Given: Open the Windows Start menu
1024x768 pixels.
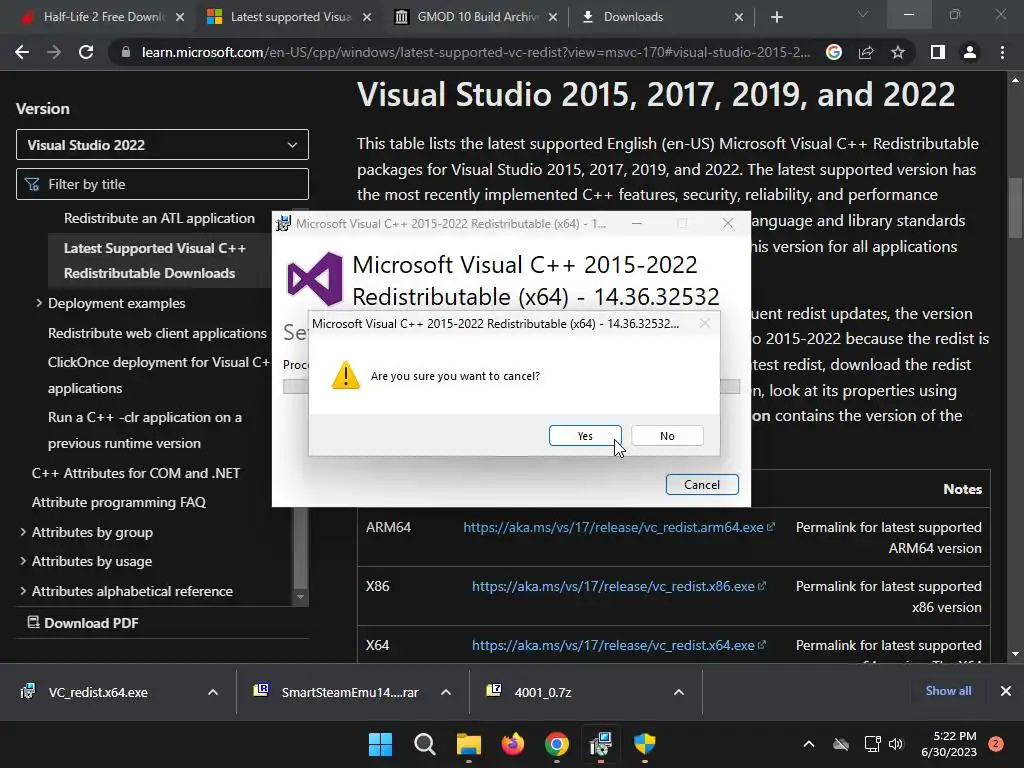Looking at the screenshot, I should point(380,744).
